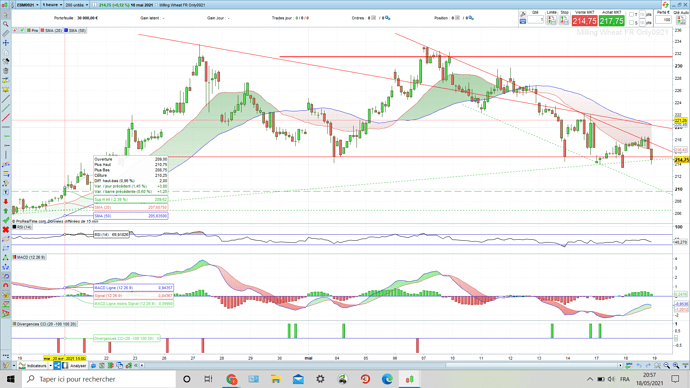Open the Limite order icon

point(551,20)
